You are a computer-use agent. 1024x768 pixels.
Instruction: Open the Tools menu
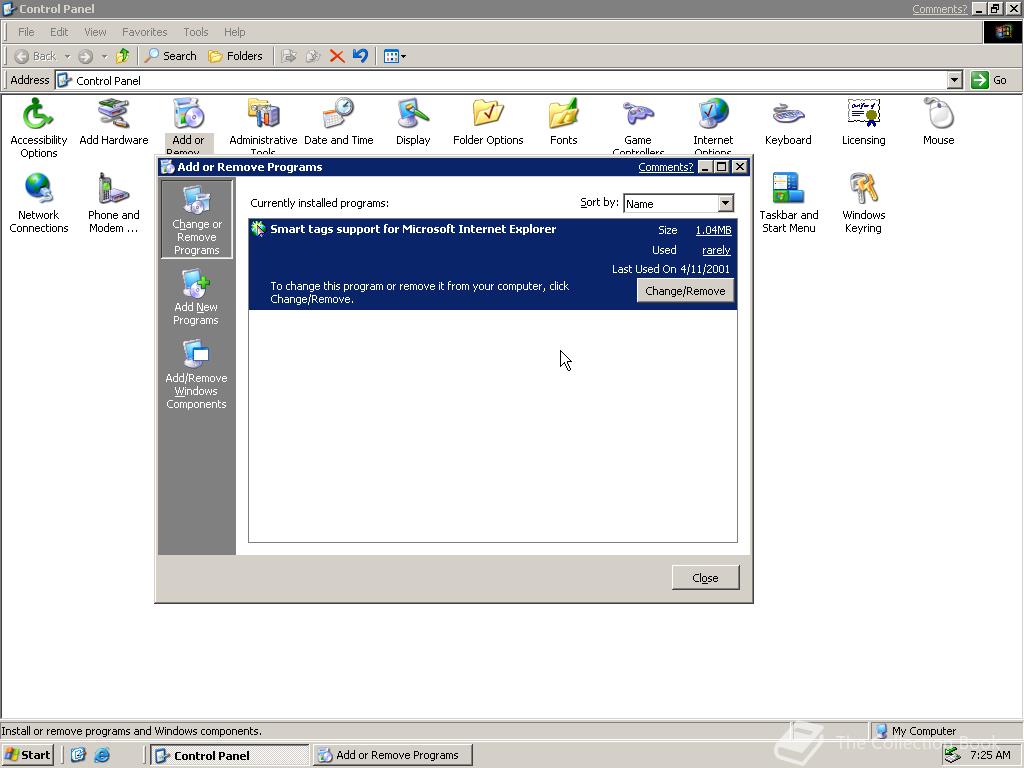click(195, 32)
